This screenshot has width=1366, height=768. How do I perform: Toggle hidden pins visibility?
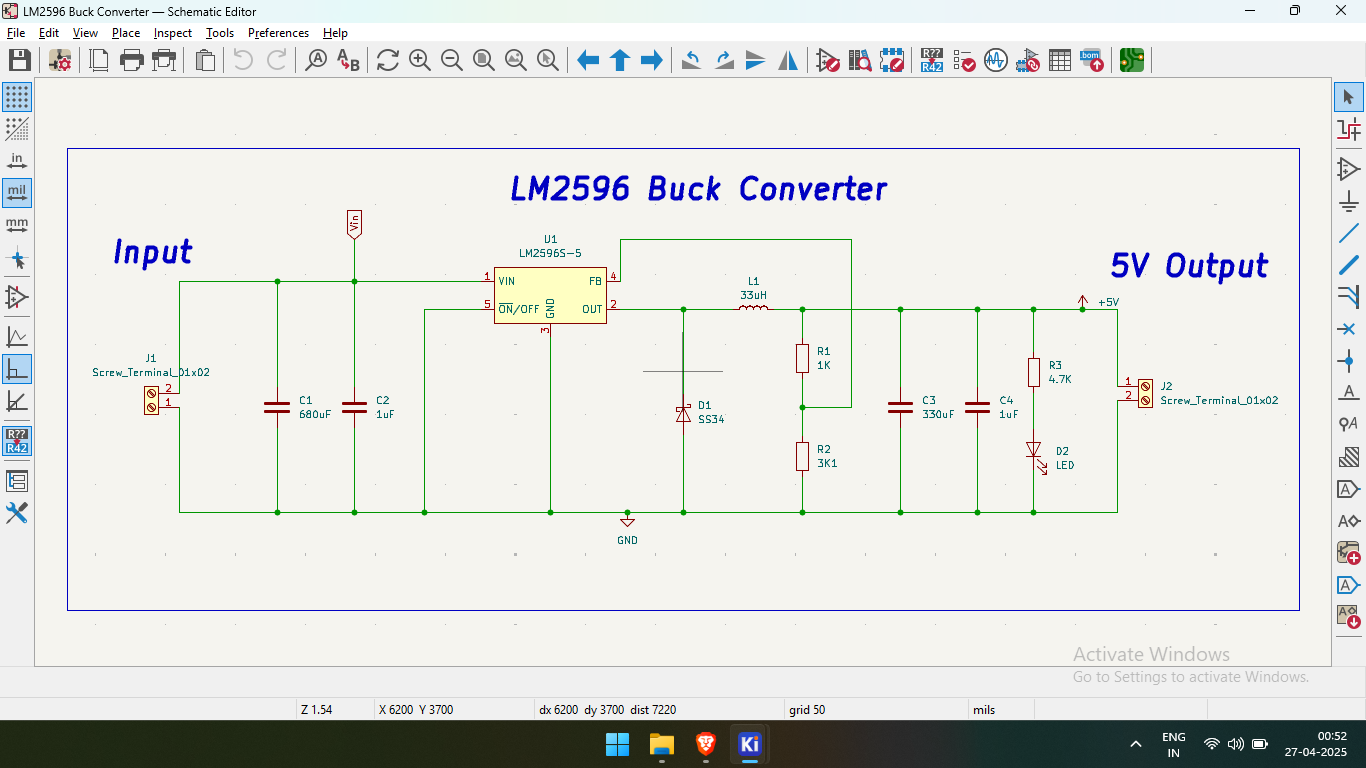(x=17, y=297)
